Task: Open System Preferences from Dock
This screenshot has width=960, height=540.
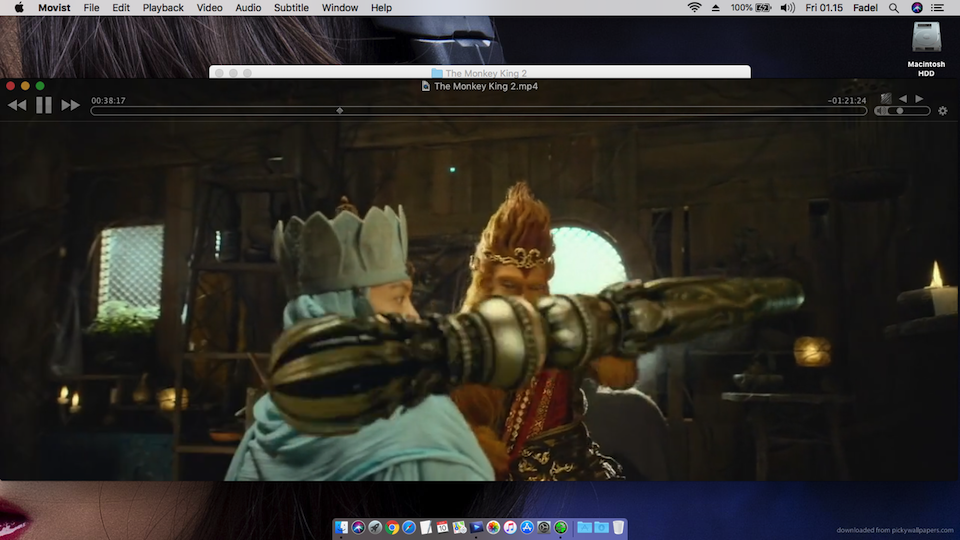Action: point(544,527)
